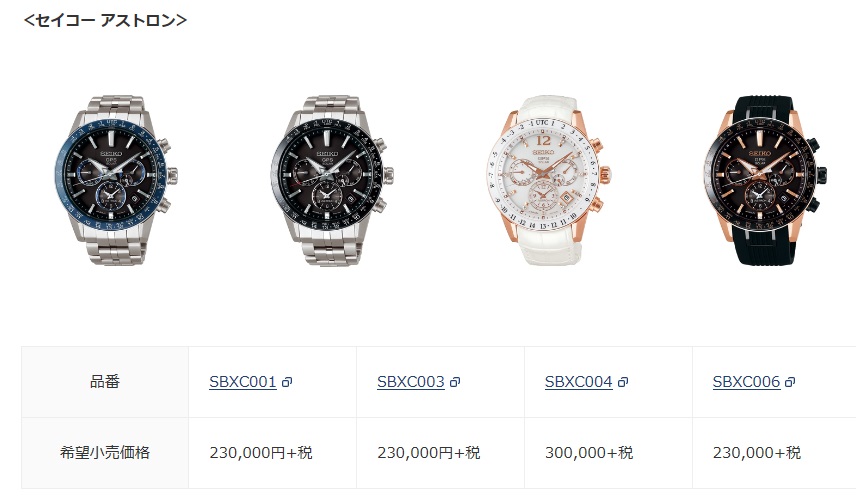Open the SBXC003 product link
The image size is (856, 502).
tap(411, 382)
